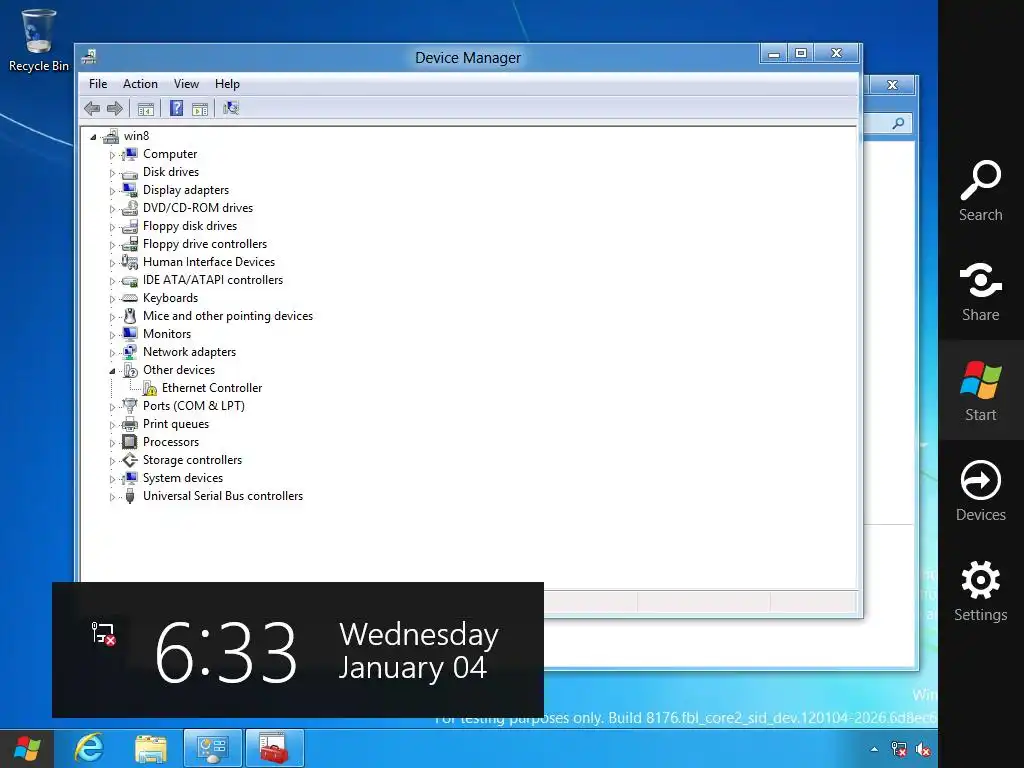Viewport: 1024px width, 768px height.
Task: Expand the Floppy disk drives category
Action: 112,227
